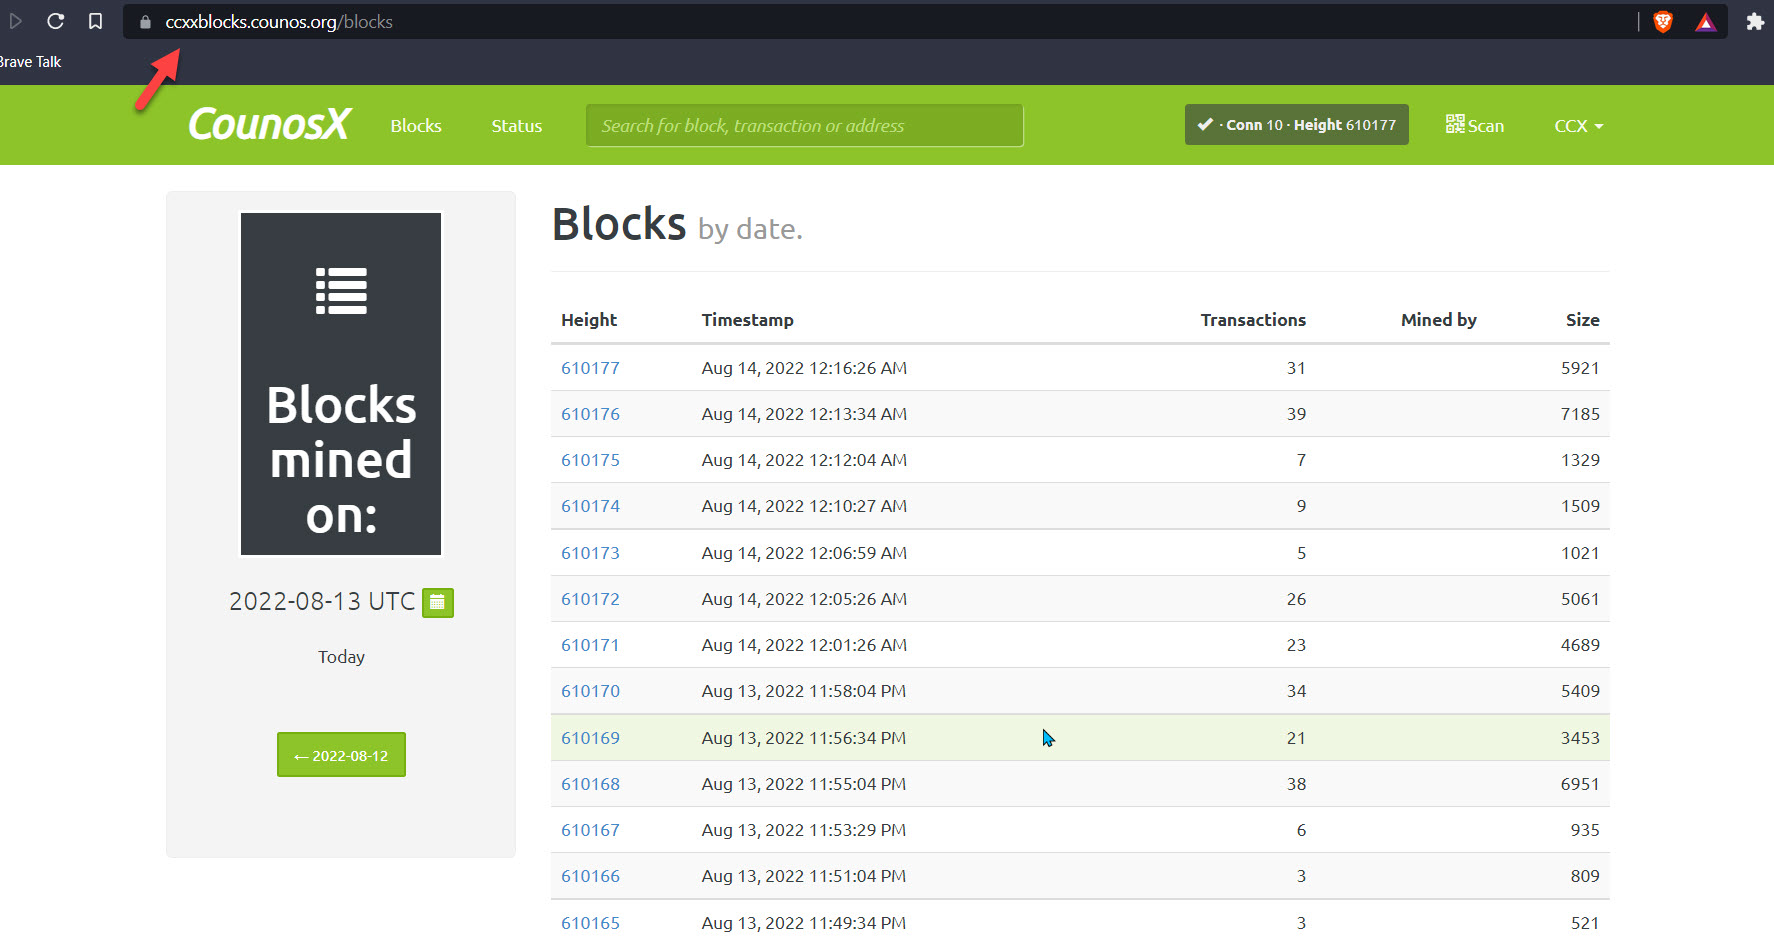Open Brave Shields lion icon

pos(1663,22)
